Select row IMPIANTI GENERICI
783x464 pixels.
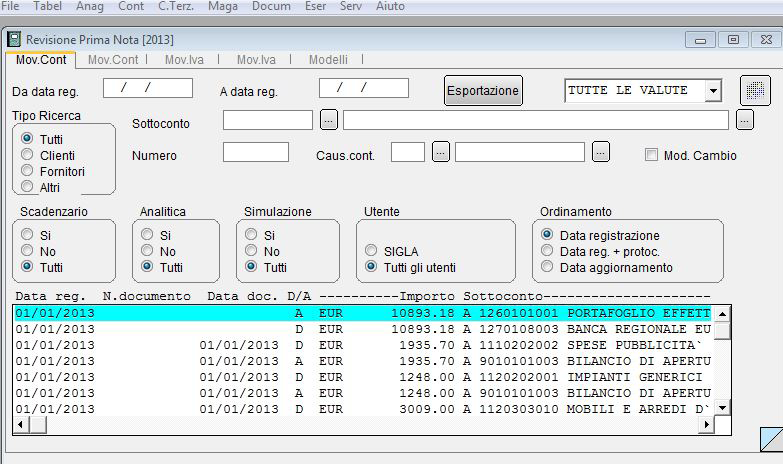coord(364,377)
